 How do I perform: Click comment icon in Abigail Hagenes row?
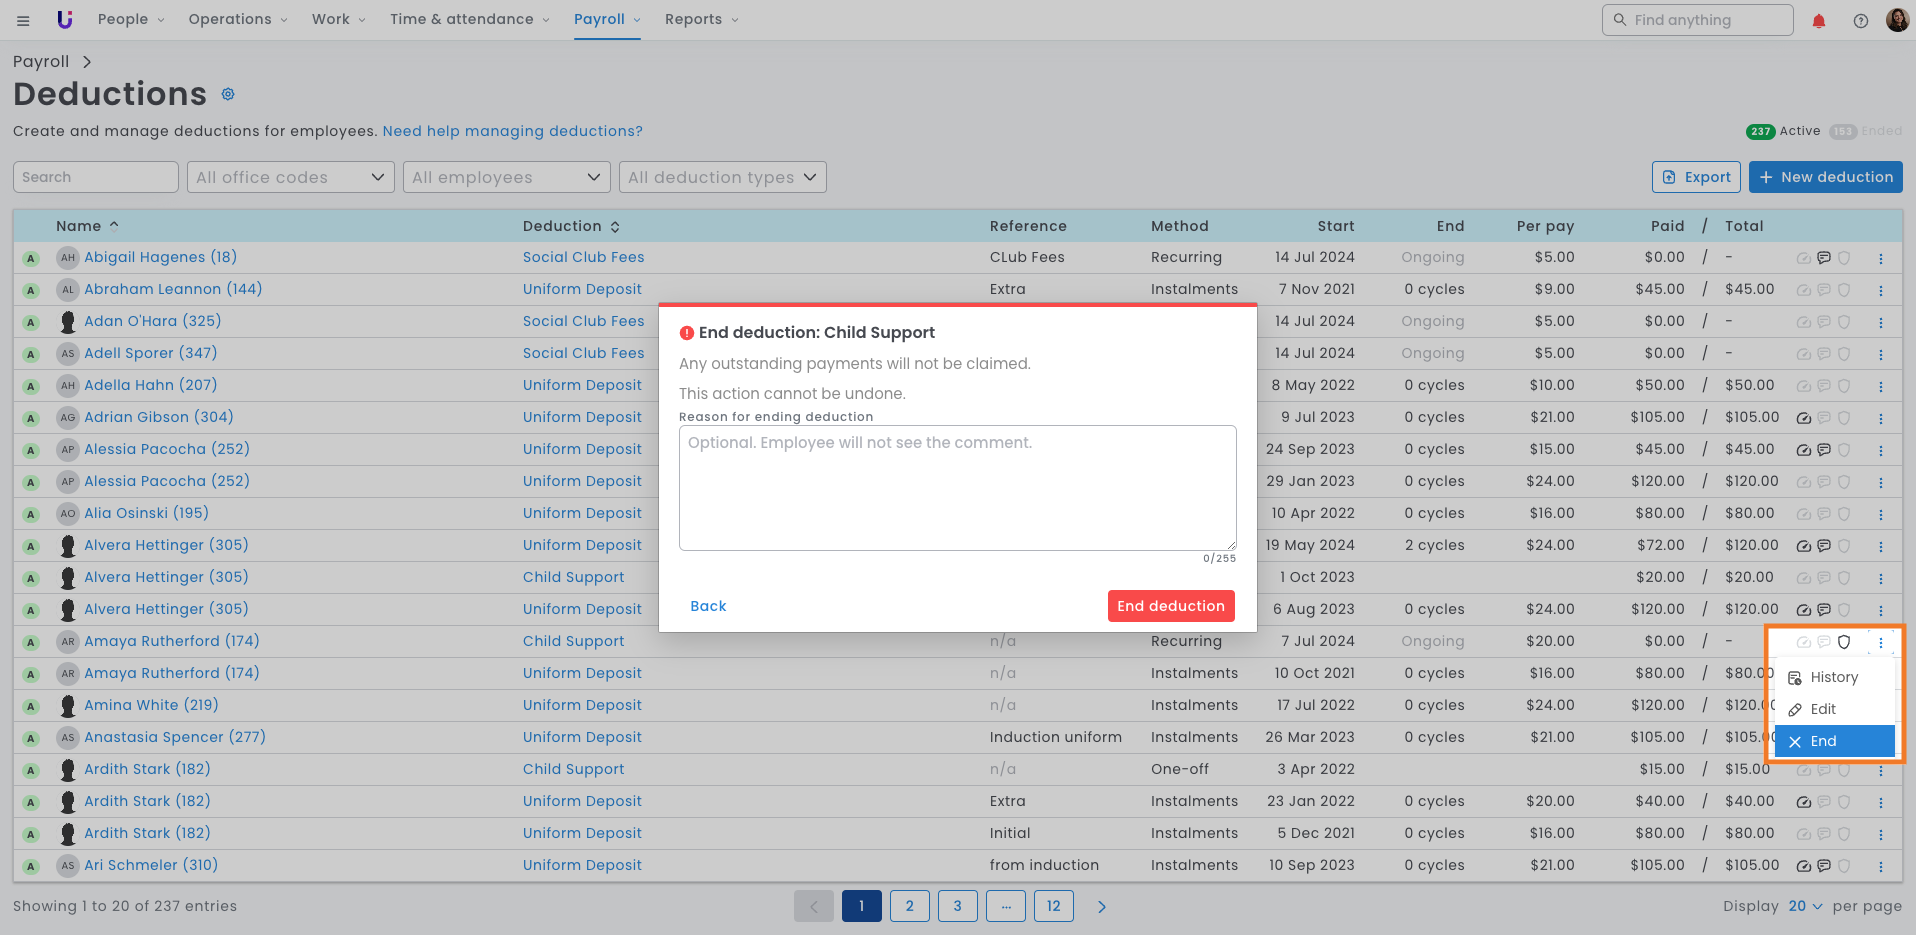pyautogui.click(x=1824, y=258)
